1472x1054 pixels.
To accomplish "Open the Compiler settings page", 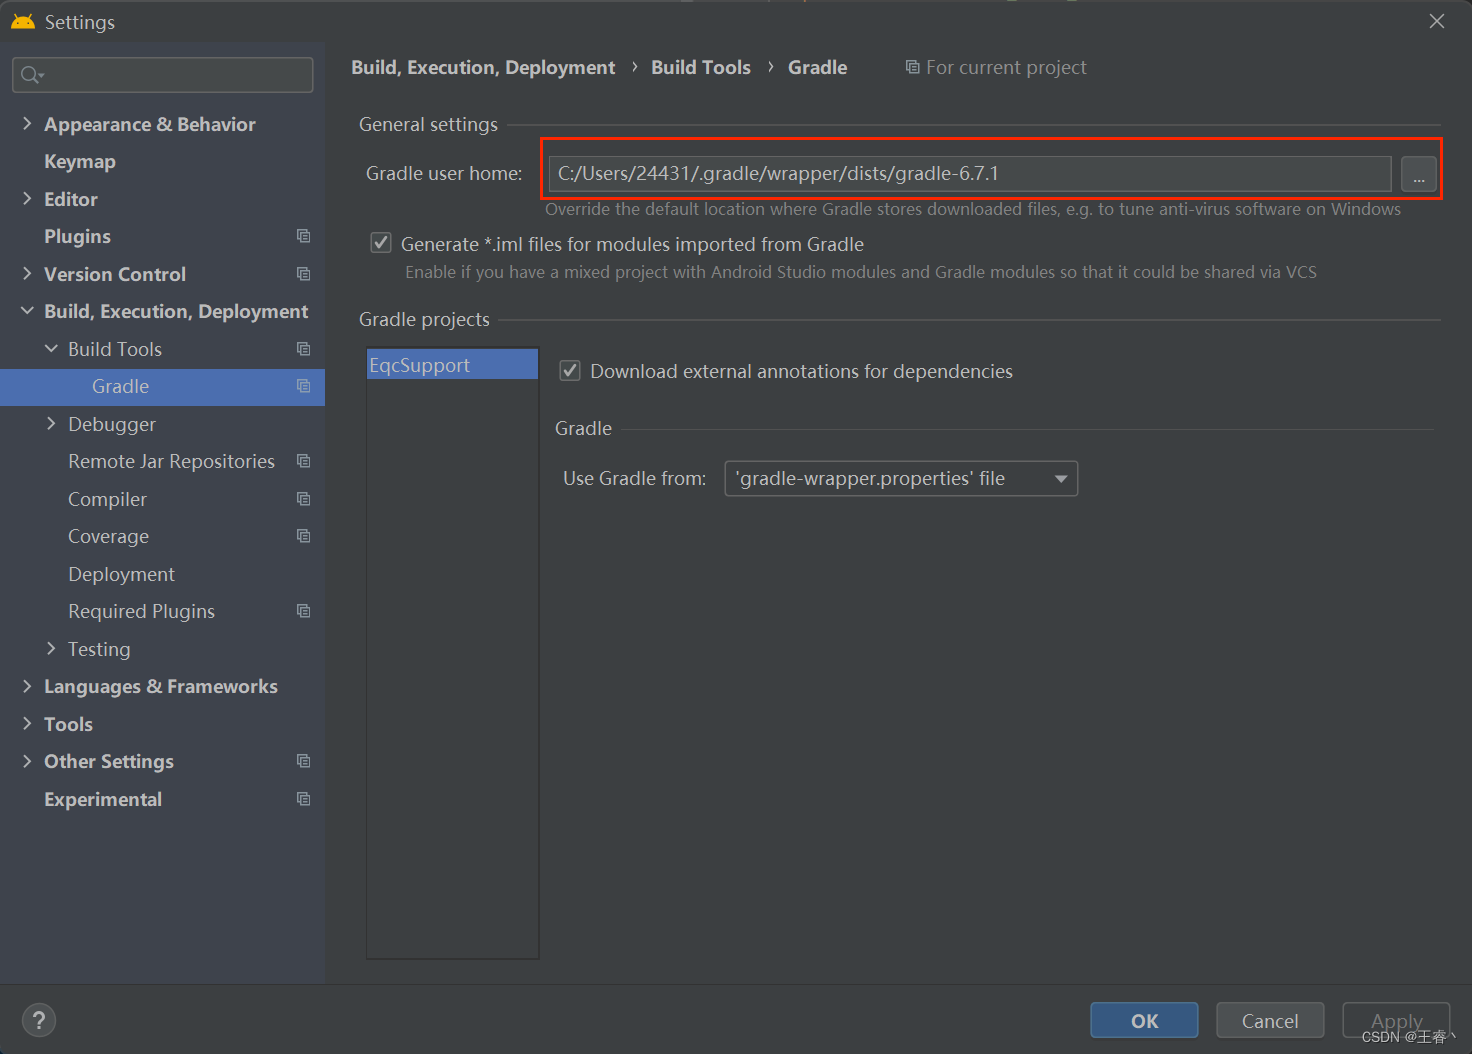I will click(107, 499).
